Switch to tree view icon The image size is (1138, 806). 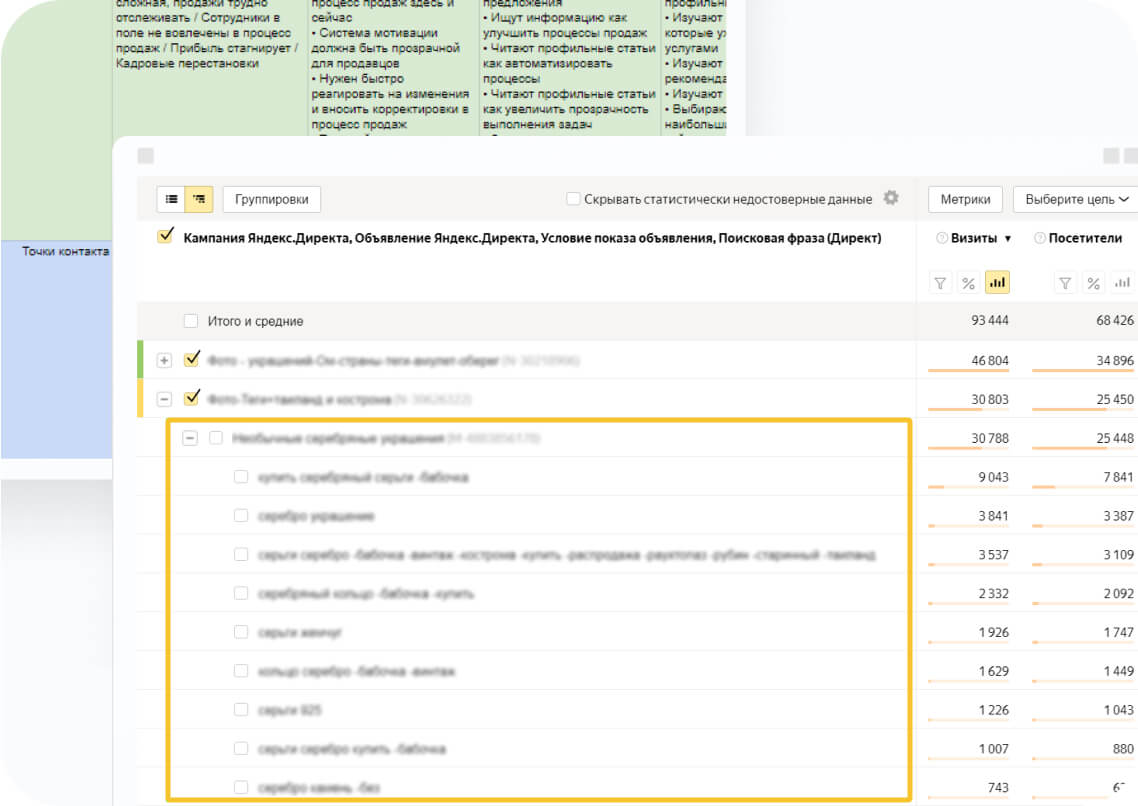(199, 199)
